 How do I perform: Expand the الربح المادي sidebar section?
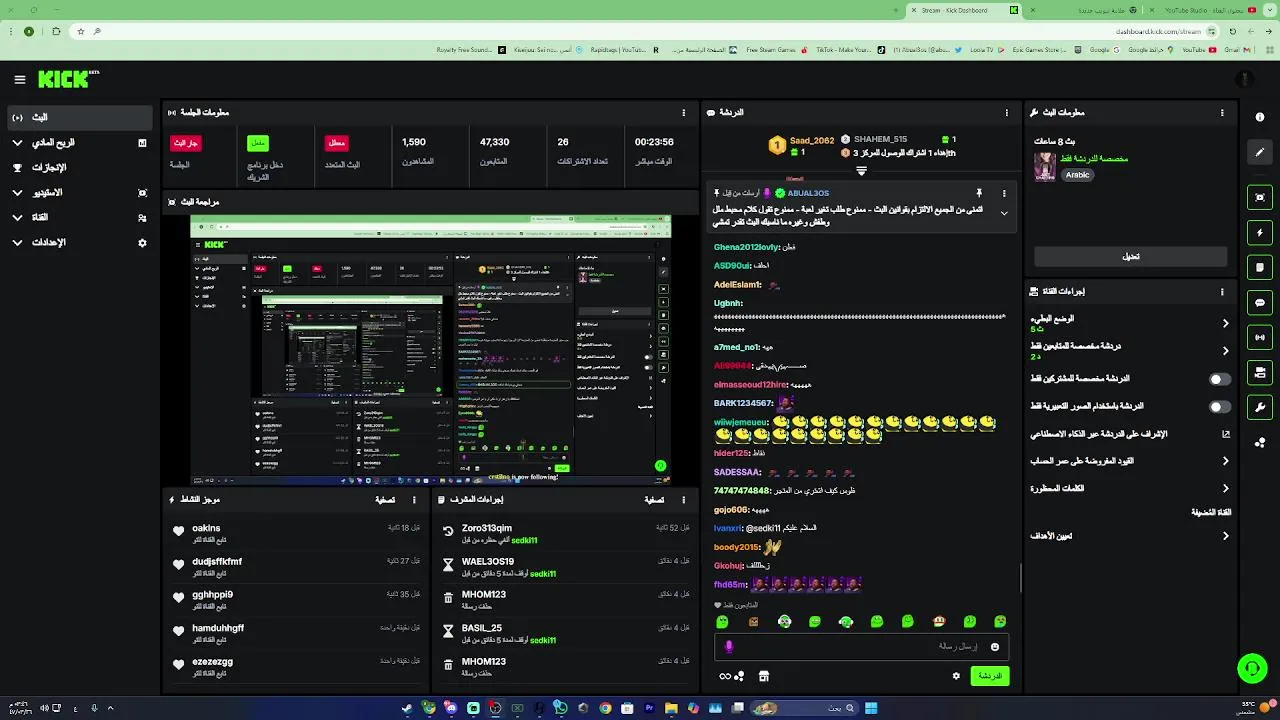[x=81, y=143]
